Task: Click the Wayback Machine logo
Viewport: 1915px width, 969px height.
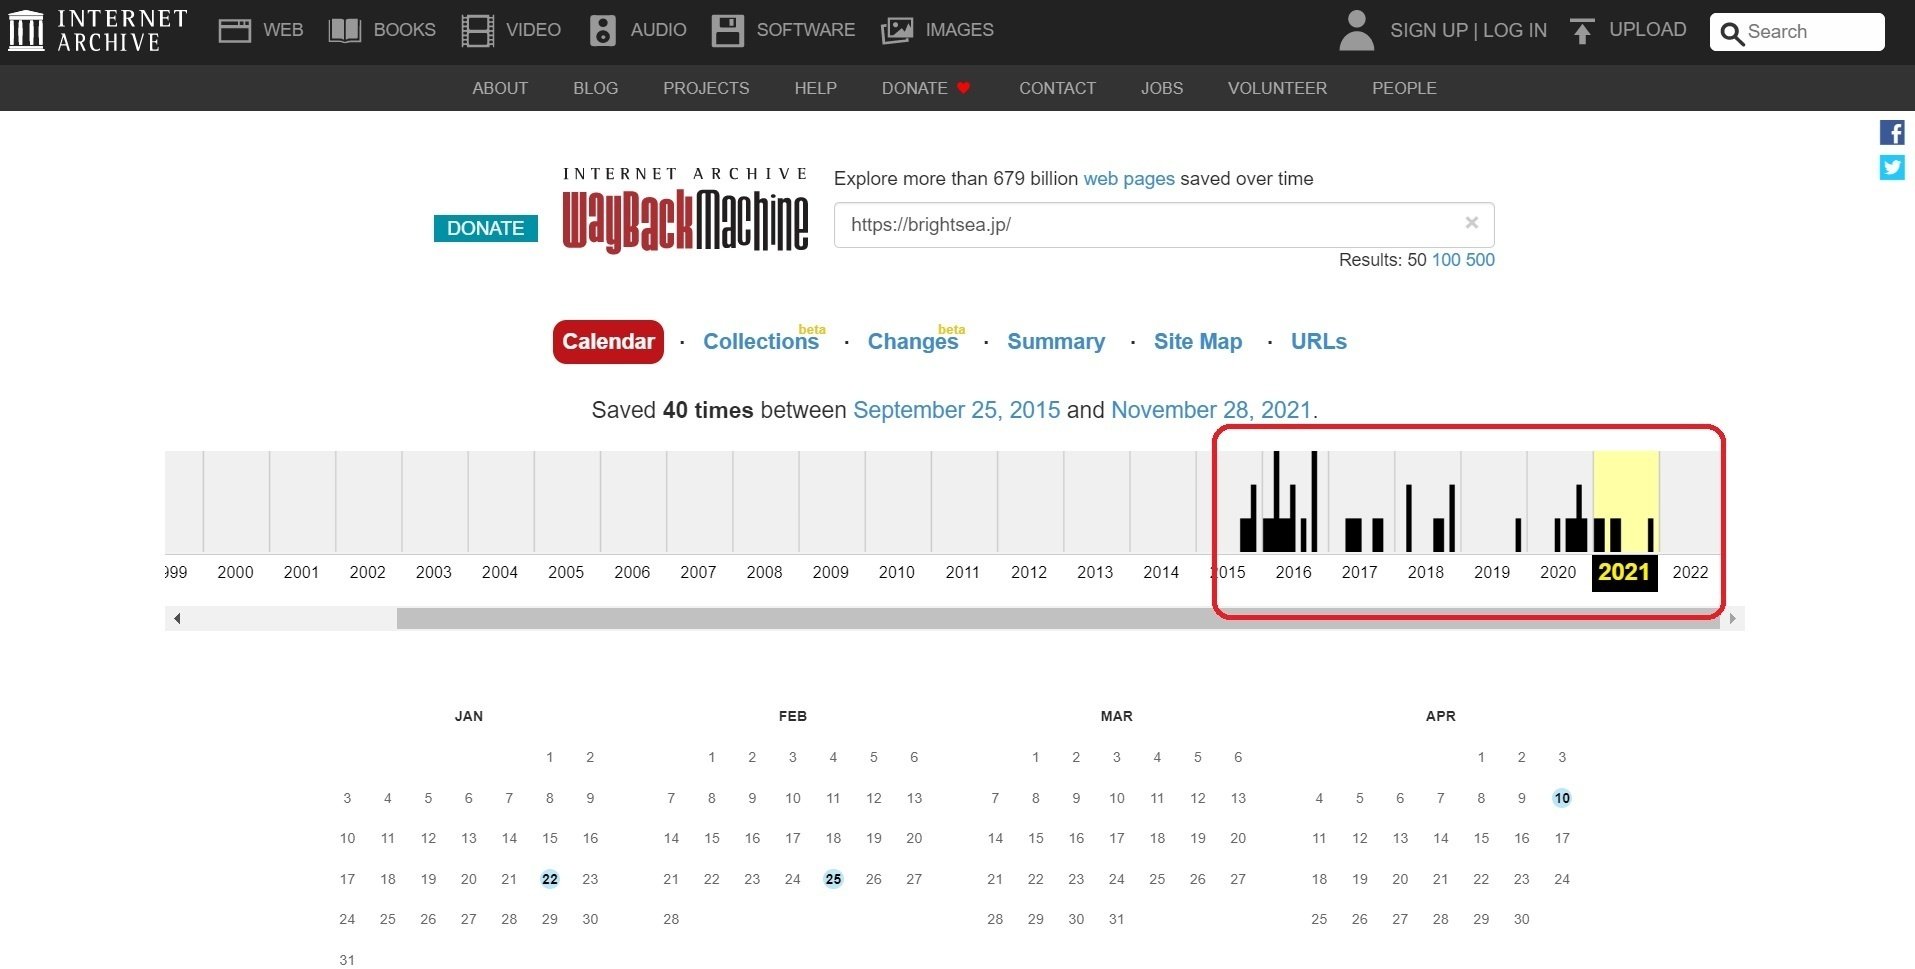Action: (685, 210)
